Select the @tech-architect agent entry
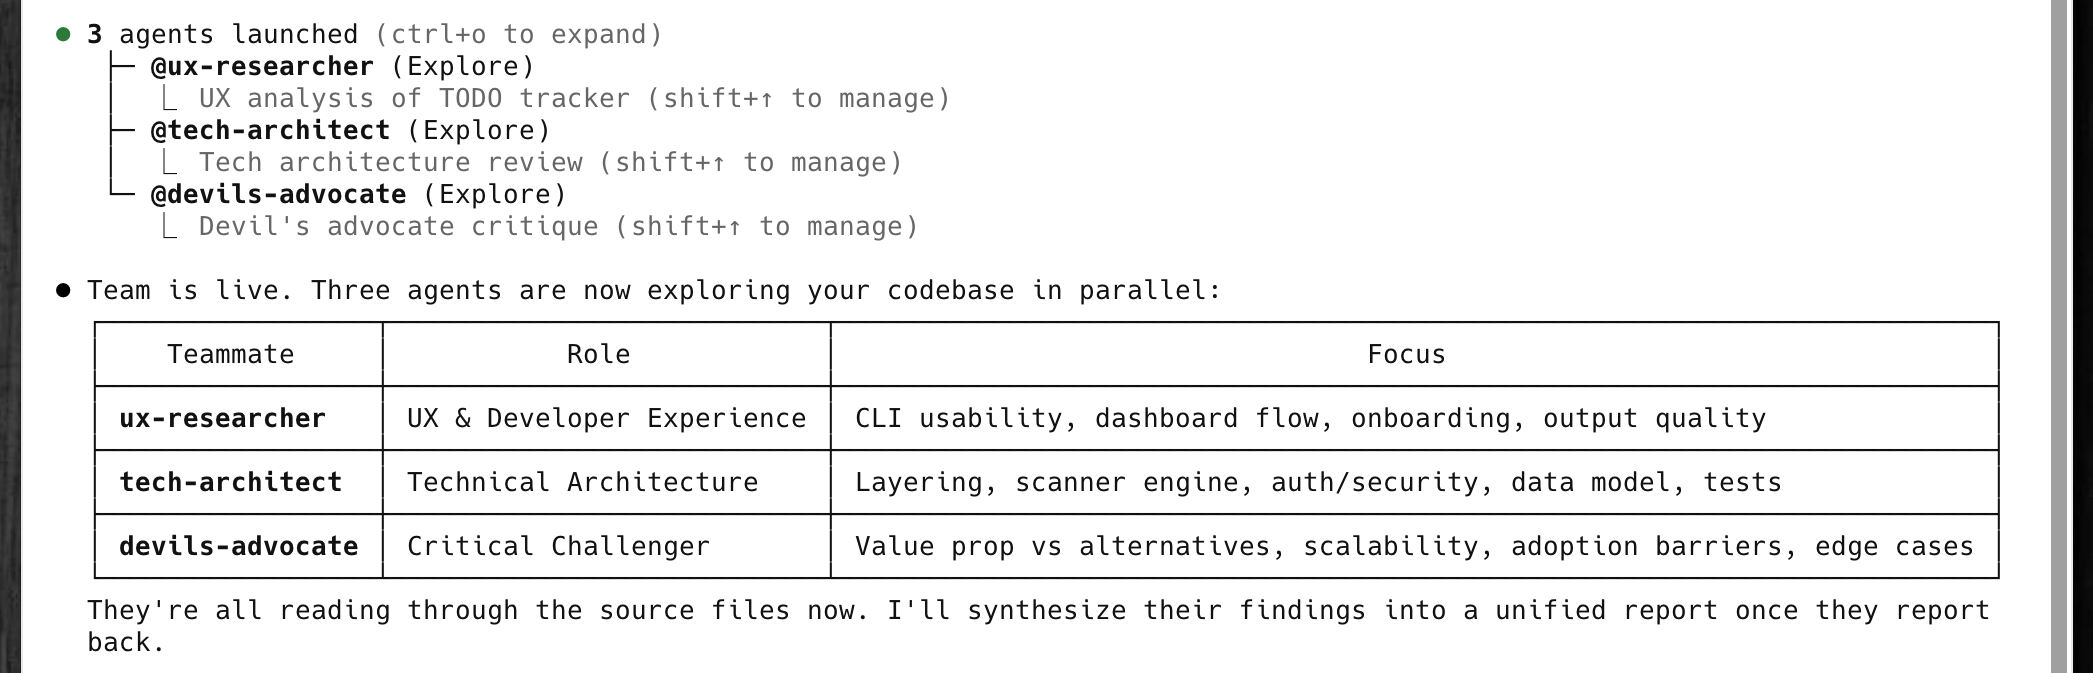2093x673 pixels. point(270,131)
